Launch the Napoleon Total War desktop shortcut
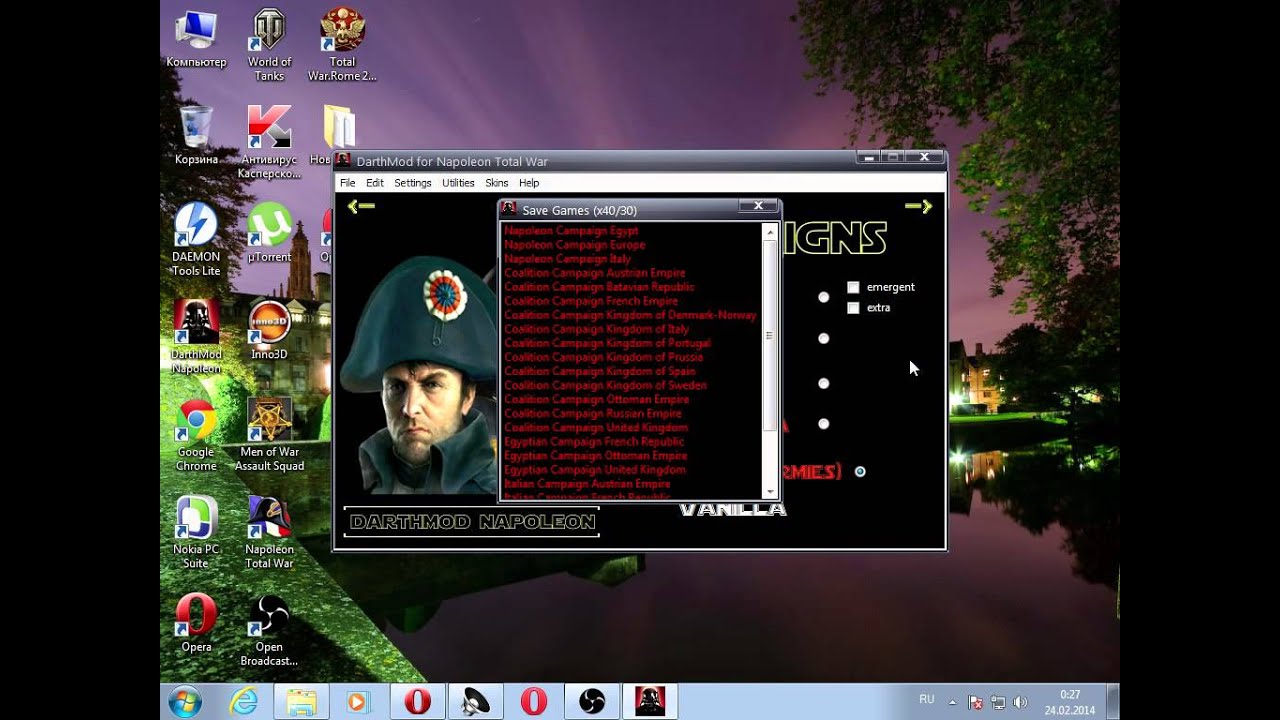Screen dimensions: 1280x720 click(x=269, y=532)
